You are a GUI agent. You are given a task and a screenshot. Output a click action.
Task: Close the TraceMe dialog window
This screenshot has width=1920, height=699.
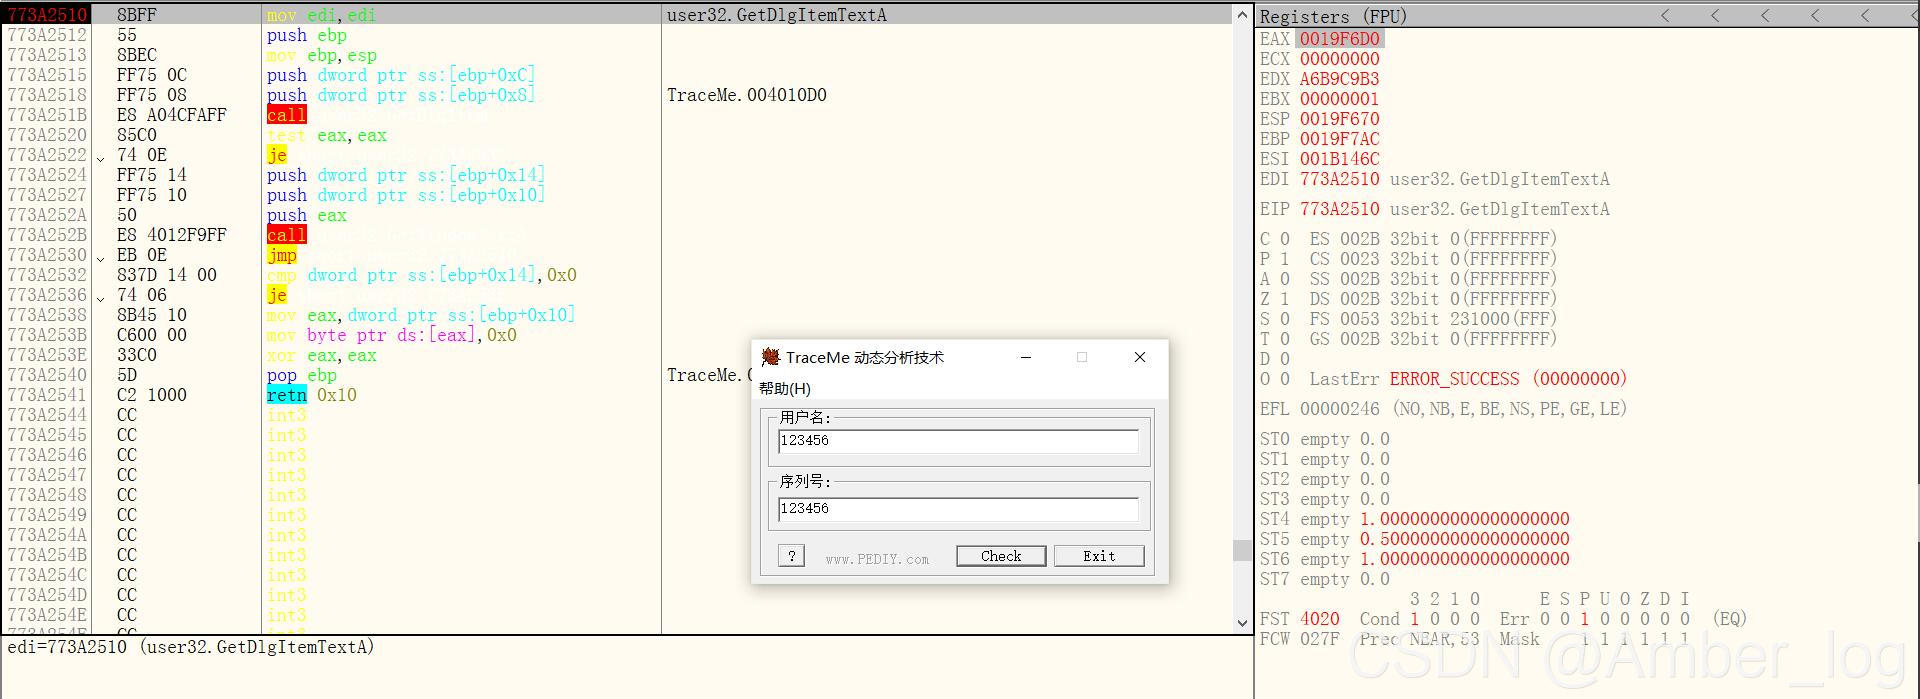(1140, 357)
